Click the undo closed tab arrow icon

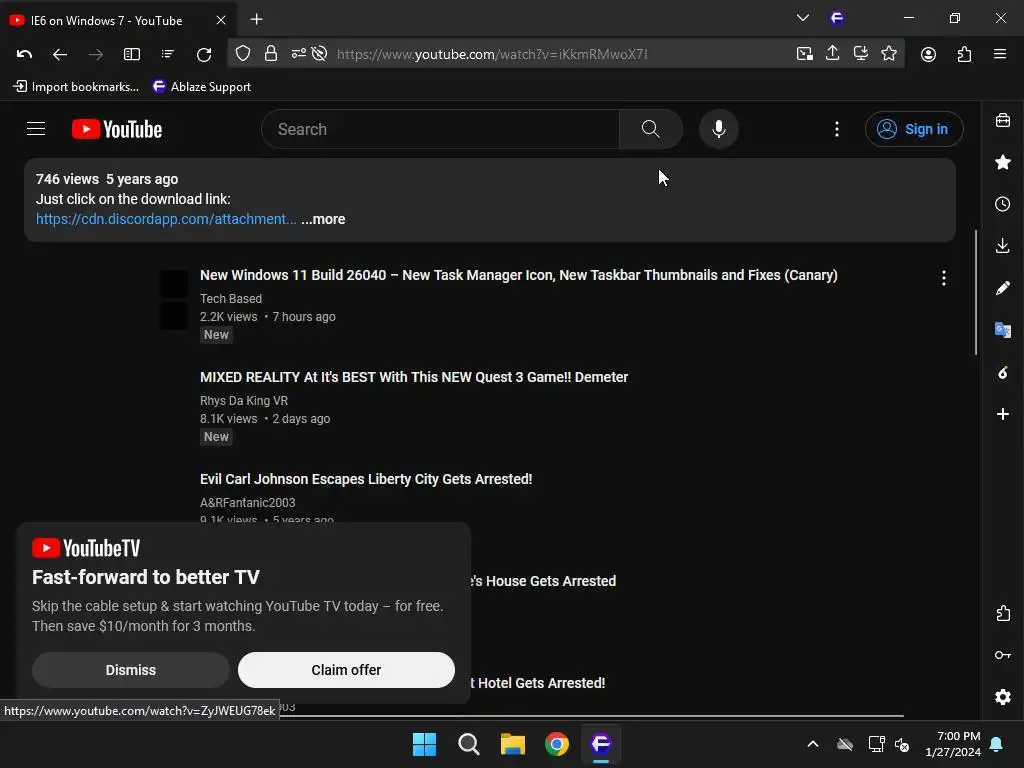pos(24,54)
